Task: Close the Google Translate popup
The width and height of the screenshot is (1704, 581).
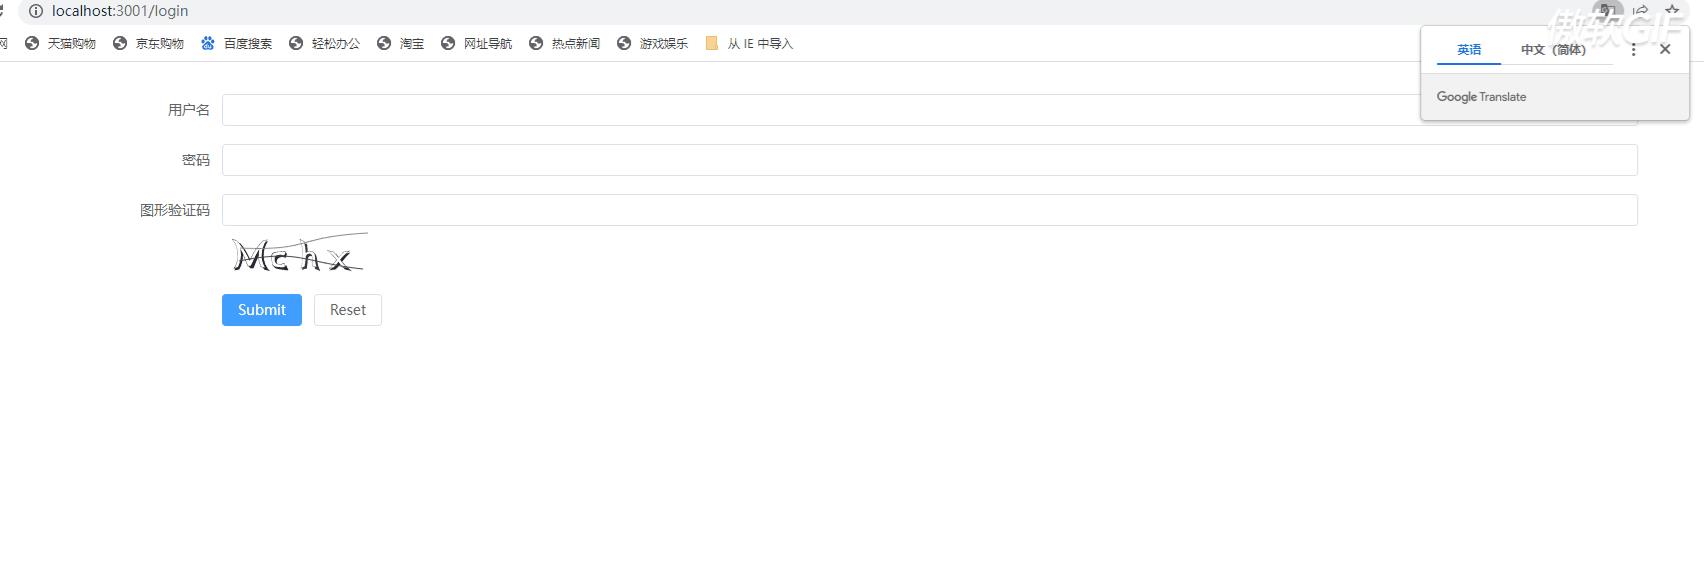Action: [x=1665, y=49]
